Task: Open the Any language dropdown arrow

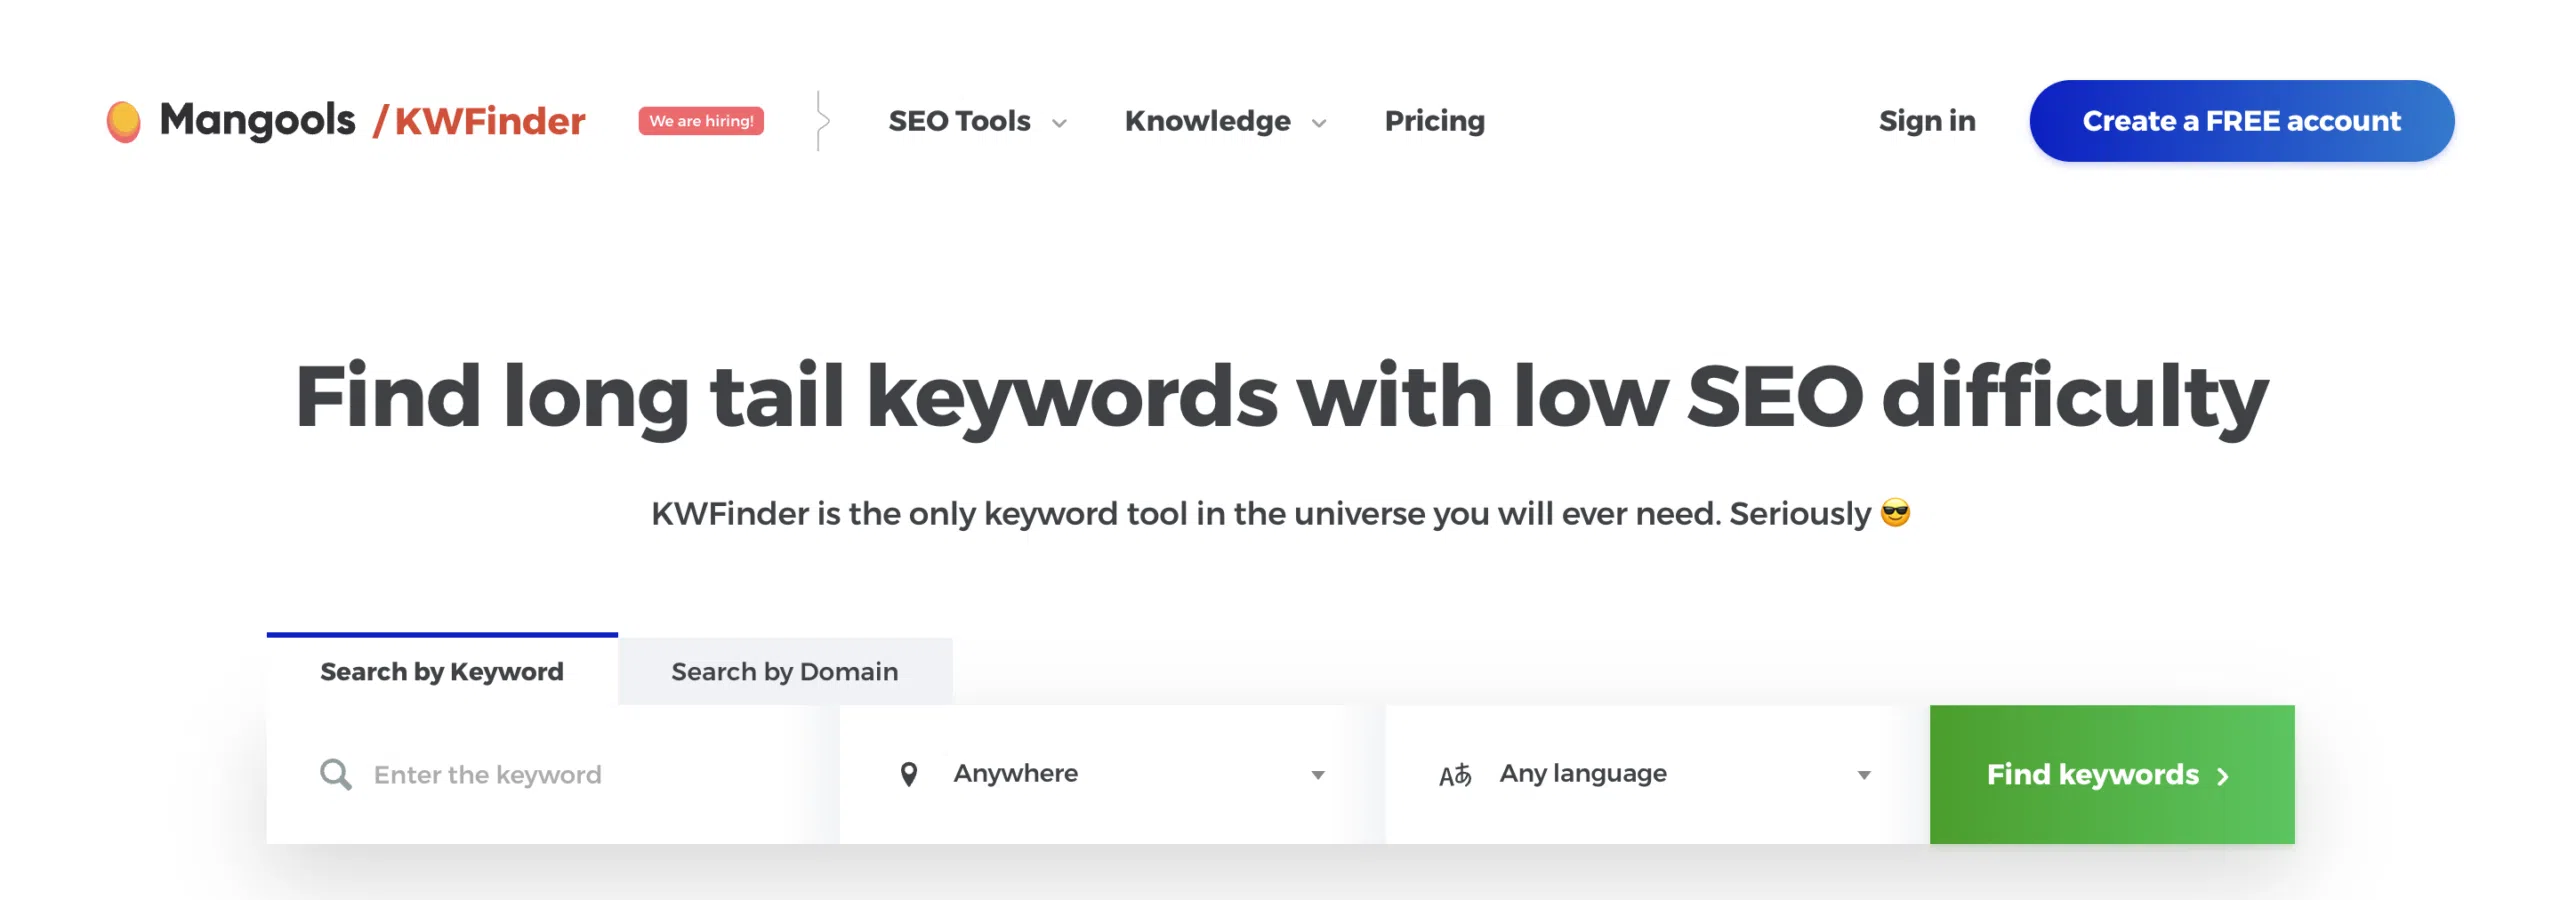Action: pos(1864,775)
